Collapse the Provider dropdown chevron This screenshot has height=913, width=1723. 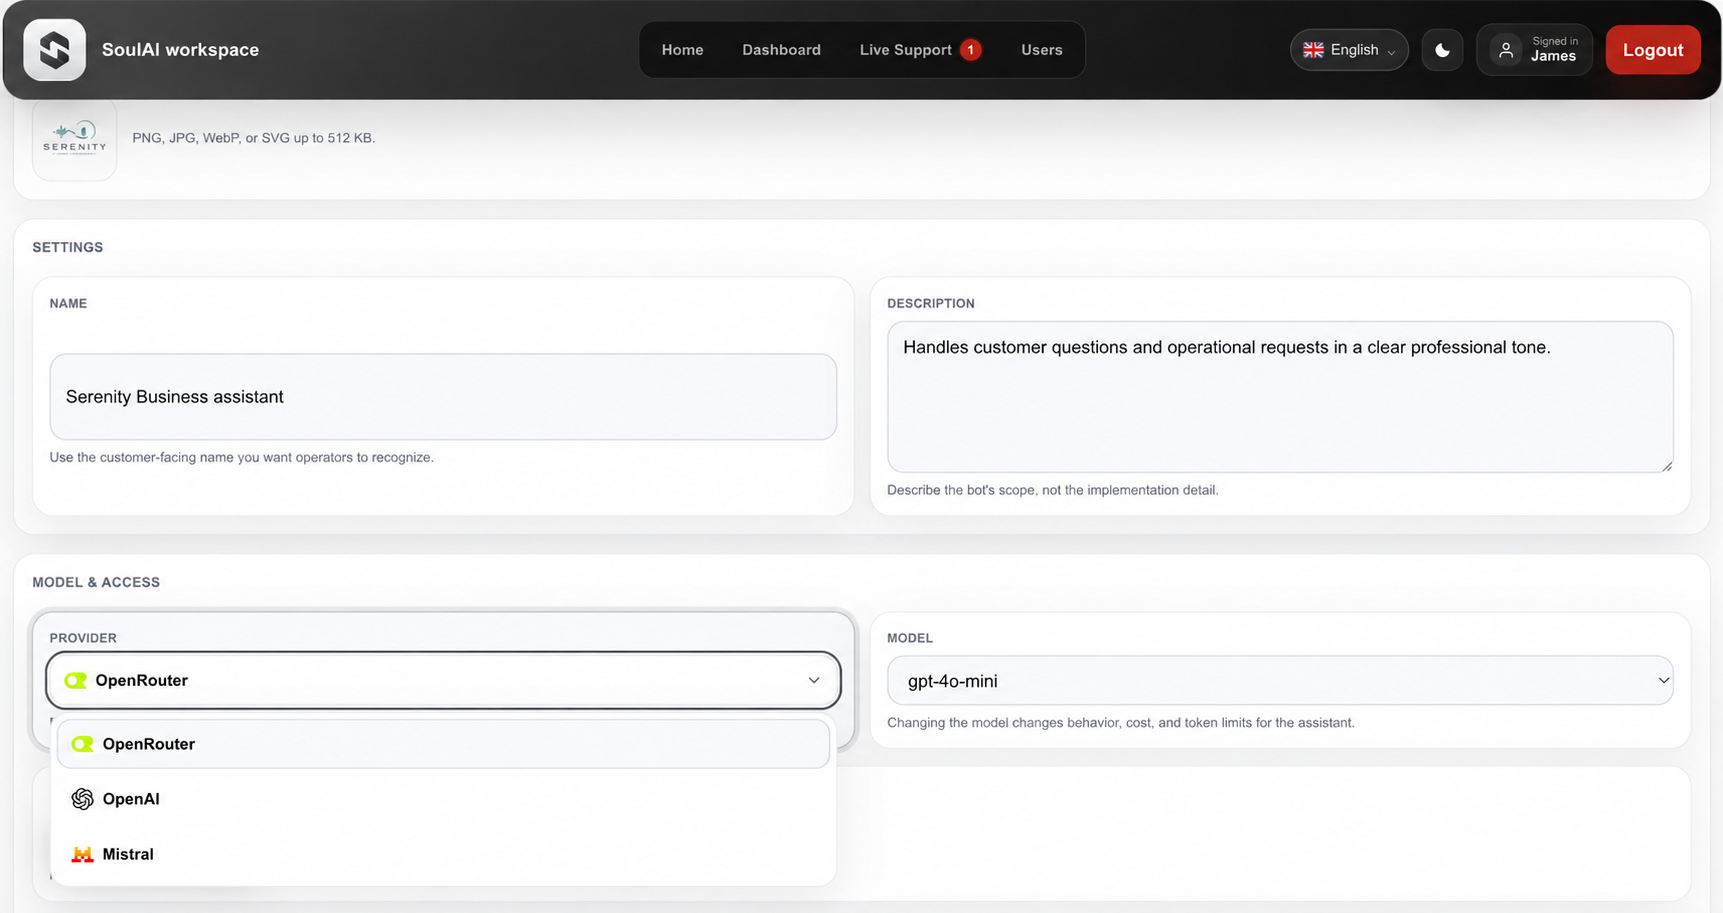pos(814,681)
